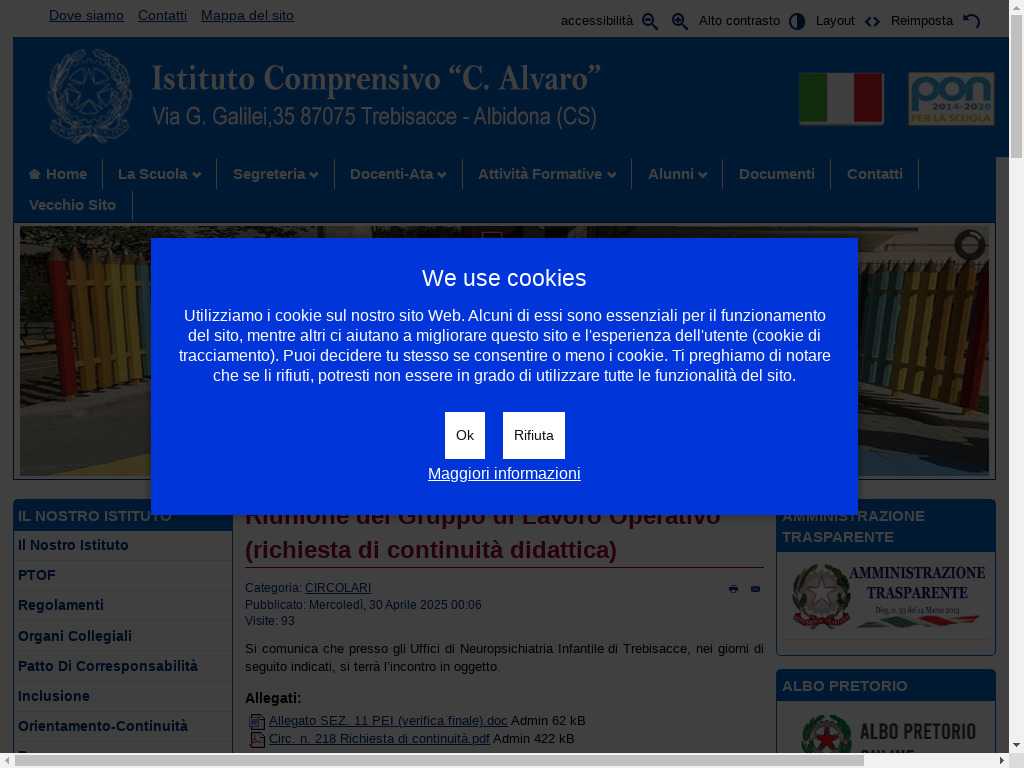Image resolution: width=1024 pixels, height=768 pixels.
Task: Click the zoom in accessibility magnifier icon
Action: [679, 22]
